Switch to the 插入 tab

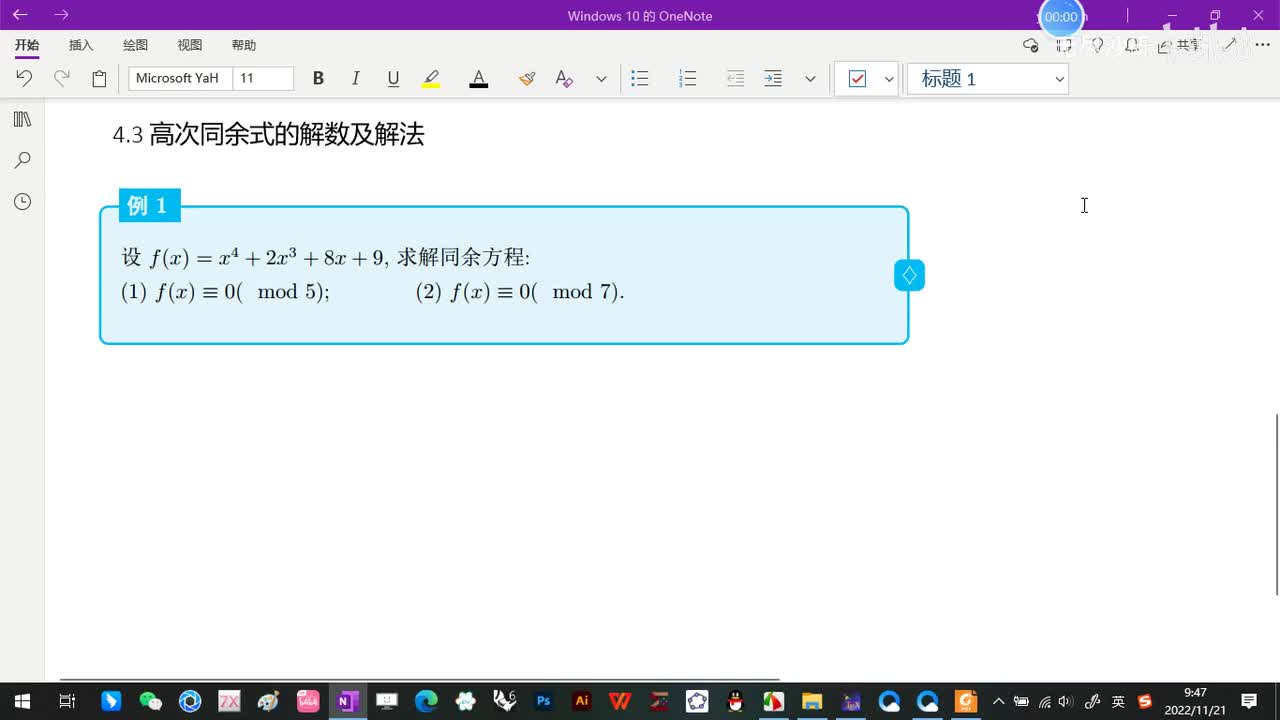click(81, 45)
